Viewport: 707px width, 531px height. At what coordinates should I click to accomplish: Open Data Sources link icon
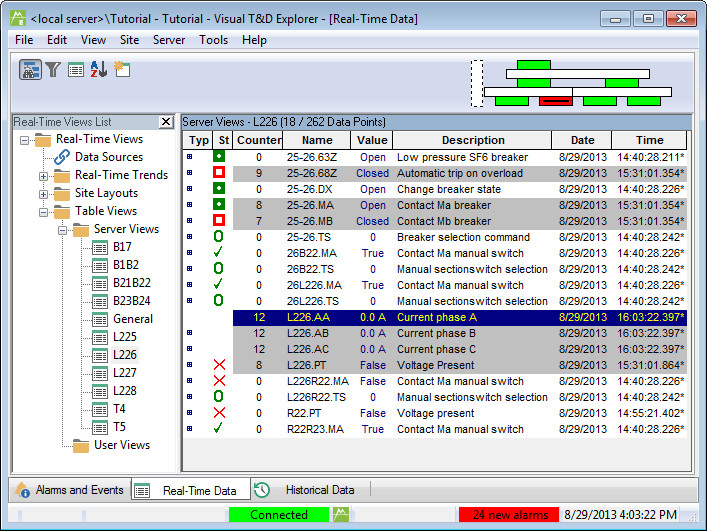(x=62, y=157)
